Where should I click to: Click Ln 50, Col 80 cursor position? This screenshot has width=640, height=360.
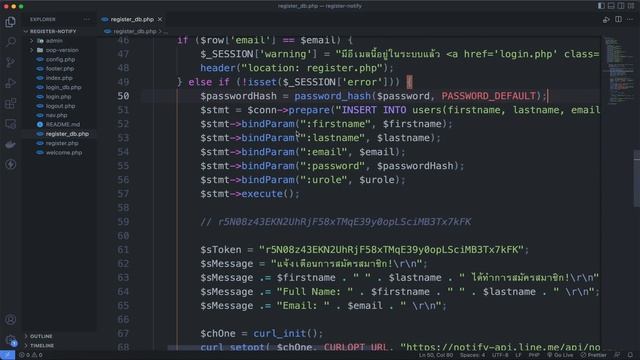coord(436,355)
